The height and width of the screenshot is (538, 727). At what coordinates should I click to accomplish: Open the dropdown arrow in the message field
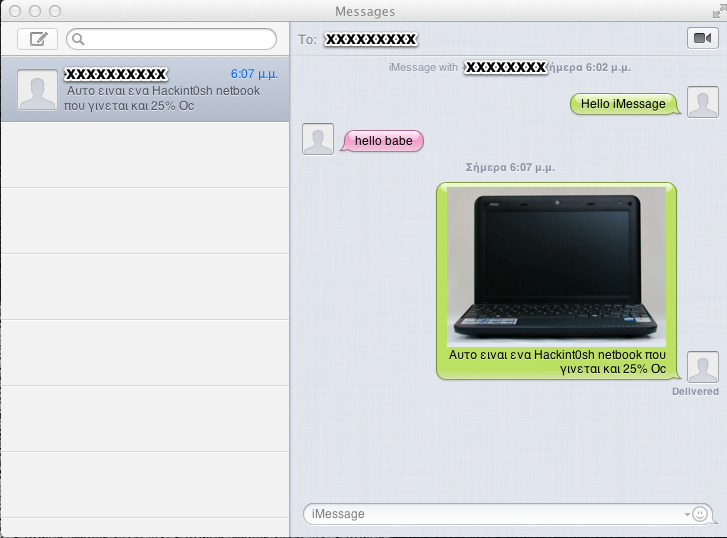tap(687, 514)
